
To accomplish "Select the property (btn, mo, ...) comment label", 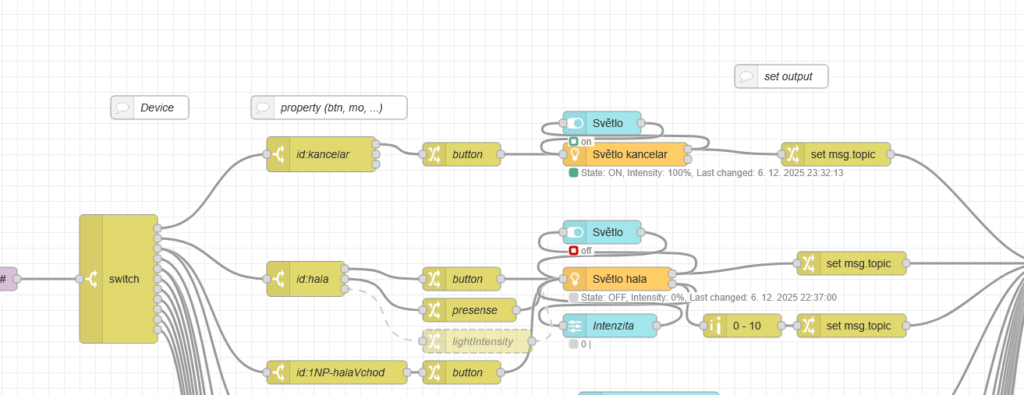I will click(331, 108).
